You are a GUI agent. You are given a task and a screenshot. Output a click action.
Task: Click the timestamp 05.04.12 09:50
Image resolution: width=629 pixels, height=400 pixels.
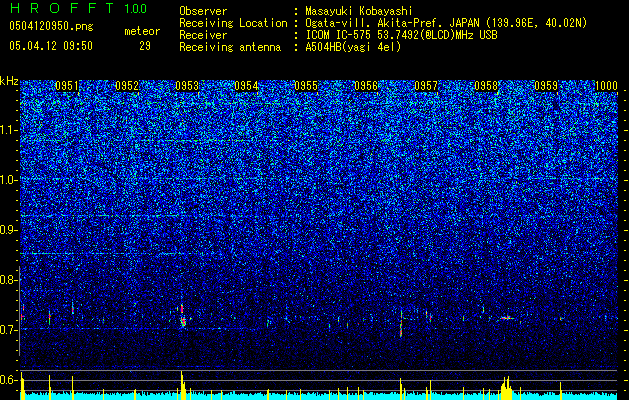[x=51, y=46]
